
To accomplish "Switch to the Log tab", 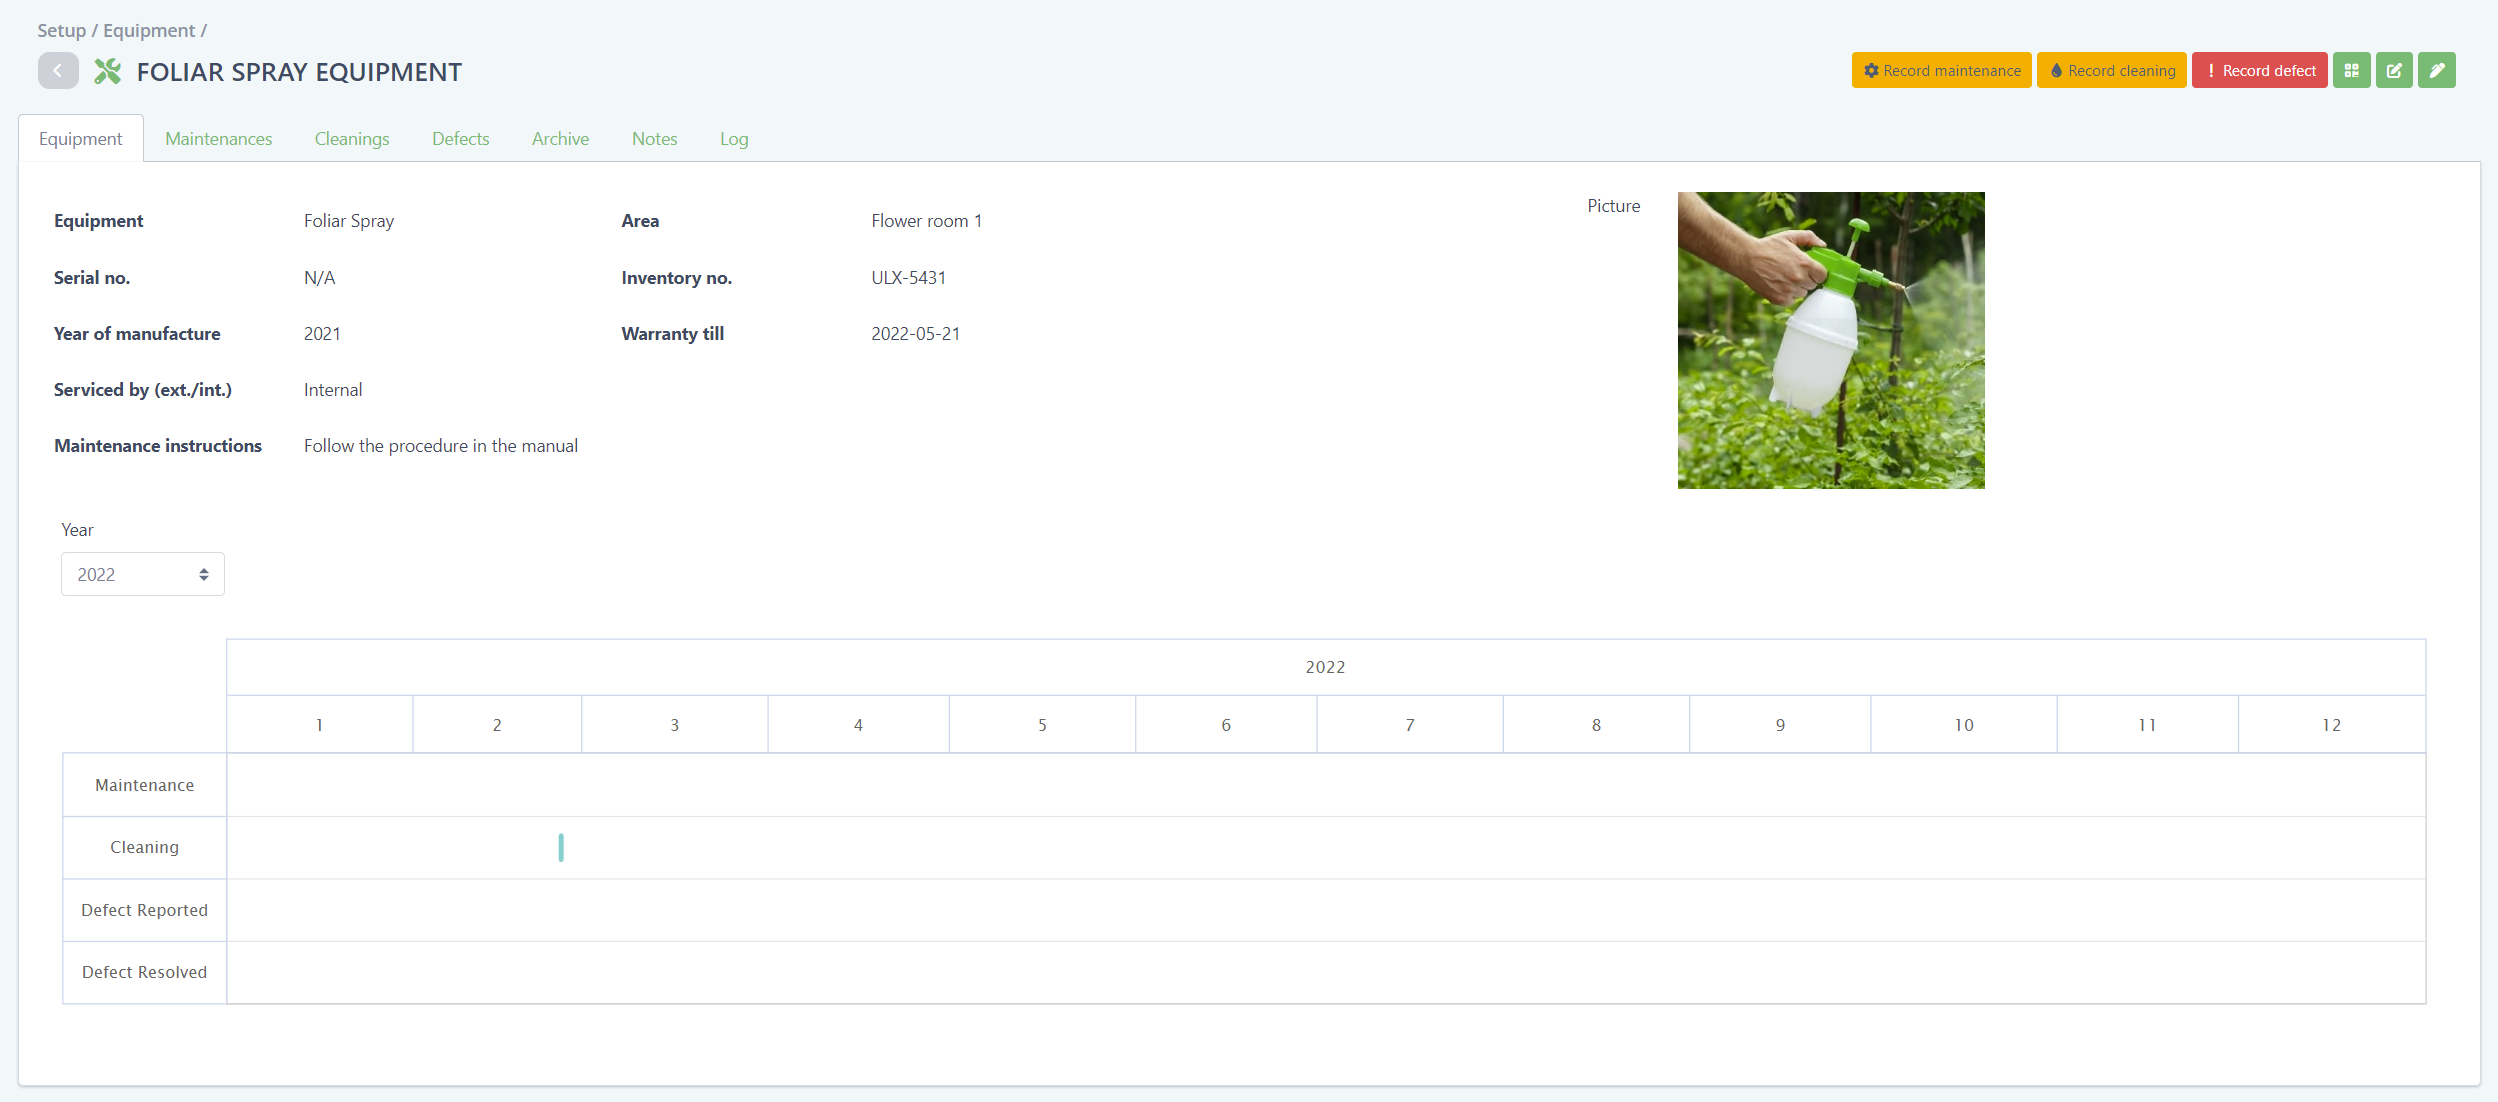I will pos(734,139).
